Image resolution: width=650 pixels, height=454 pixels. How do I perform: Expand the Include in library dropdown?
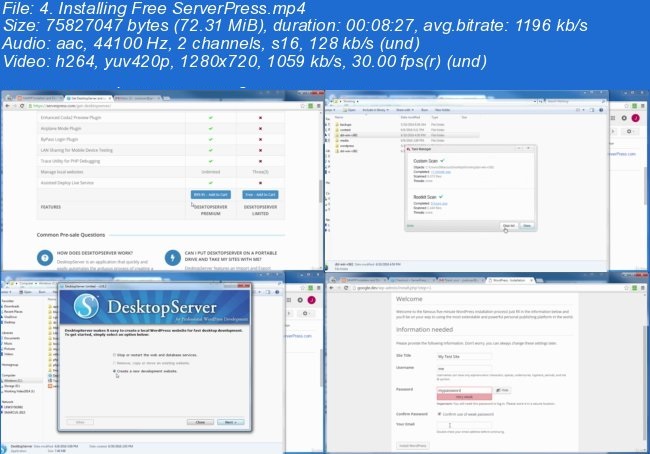tap(376, 110)
